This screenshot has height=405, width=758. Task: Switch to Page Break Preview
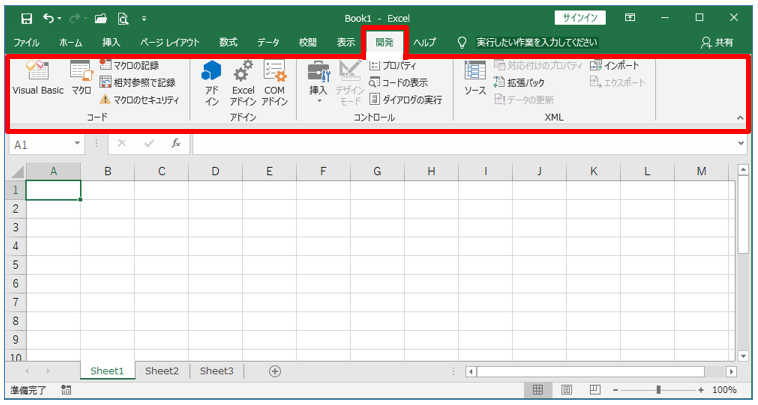596,390
